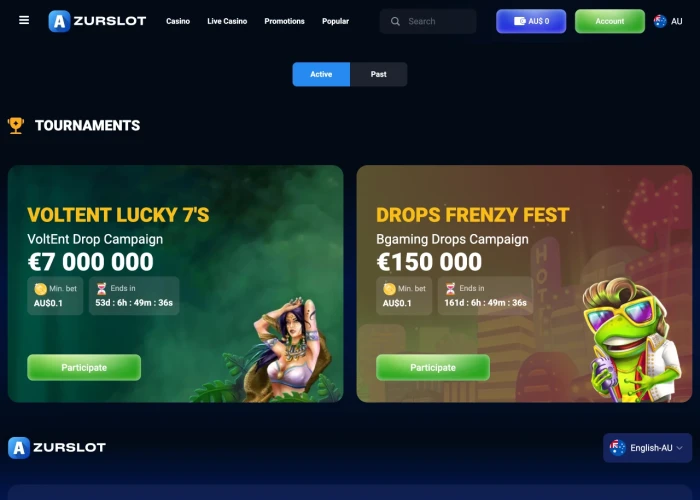Click the Tournaments trophy icon
The image size is (700, 500).
click(x=16, y=125)
